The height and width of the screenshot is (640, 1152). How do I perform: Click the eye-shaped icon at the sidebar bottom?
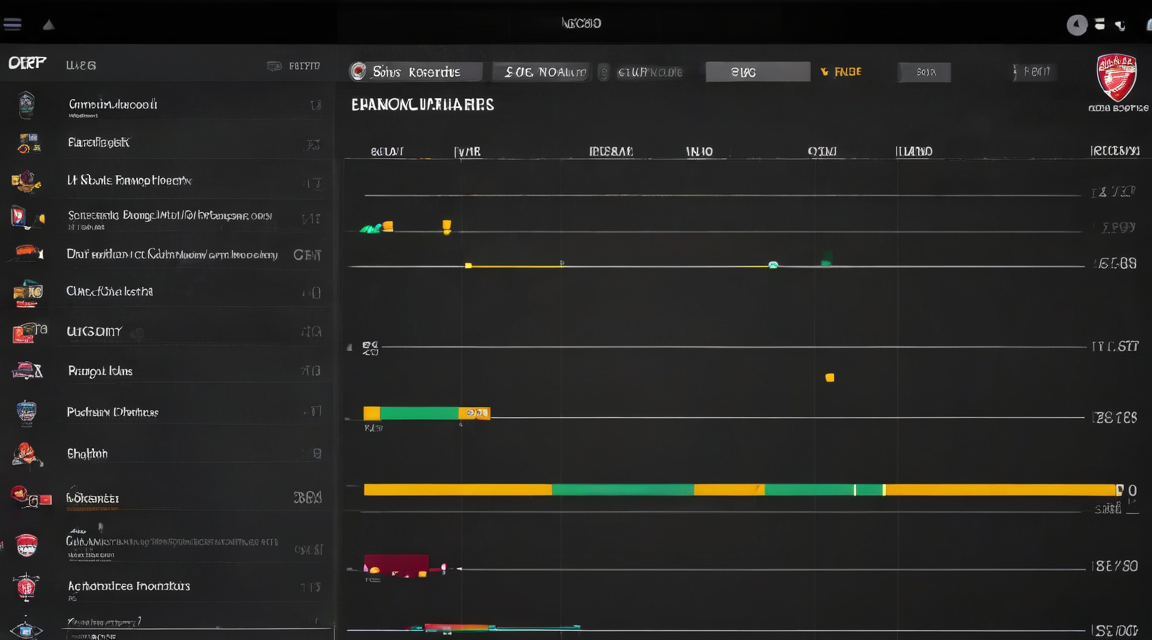(26, 630)
